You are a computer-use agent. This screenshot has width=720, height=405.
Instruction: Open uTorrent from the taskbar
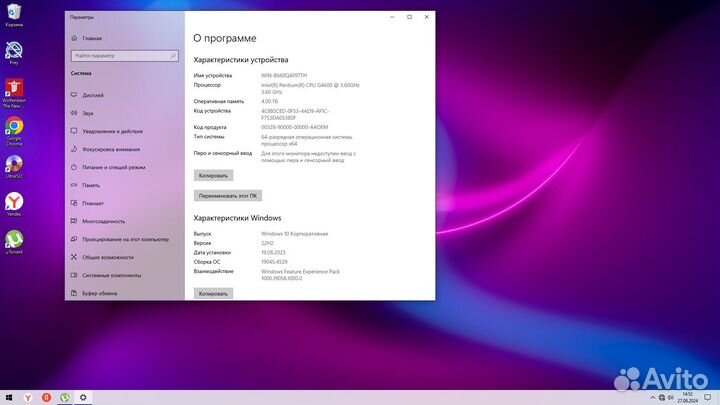[x=65, y=398]
